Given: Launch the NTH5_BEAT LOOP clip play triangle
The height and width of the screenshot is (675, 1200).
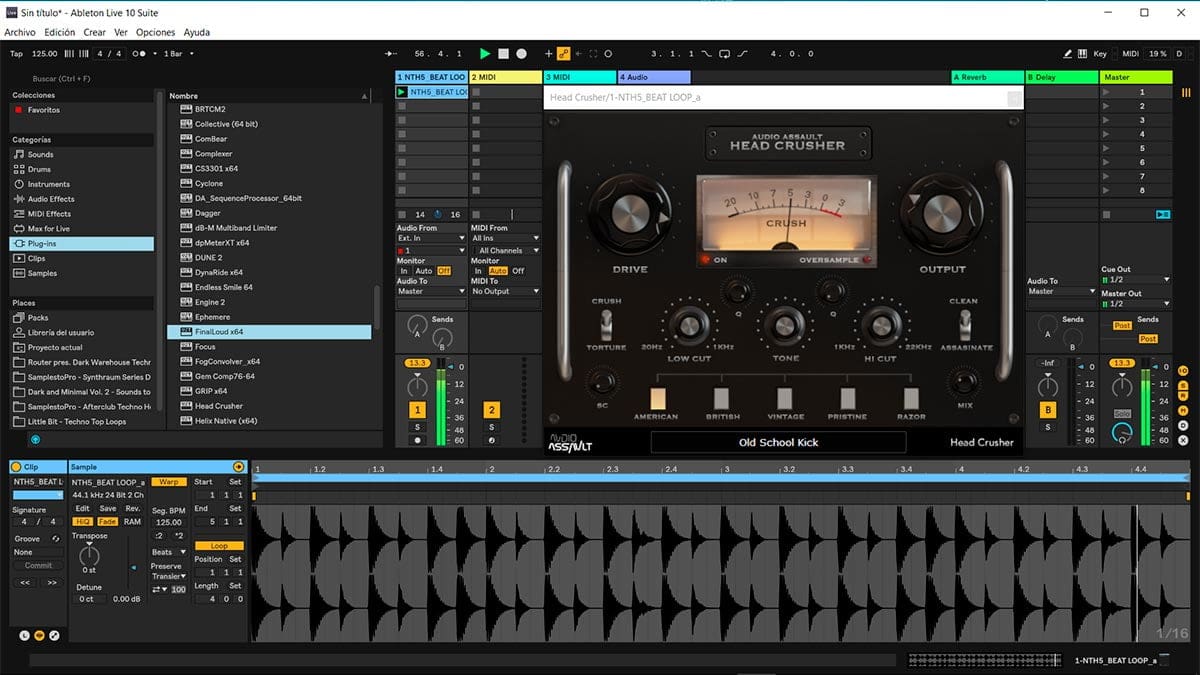Looking at the screenshot, I should tap(402, 92).
